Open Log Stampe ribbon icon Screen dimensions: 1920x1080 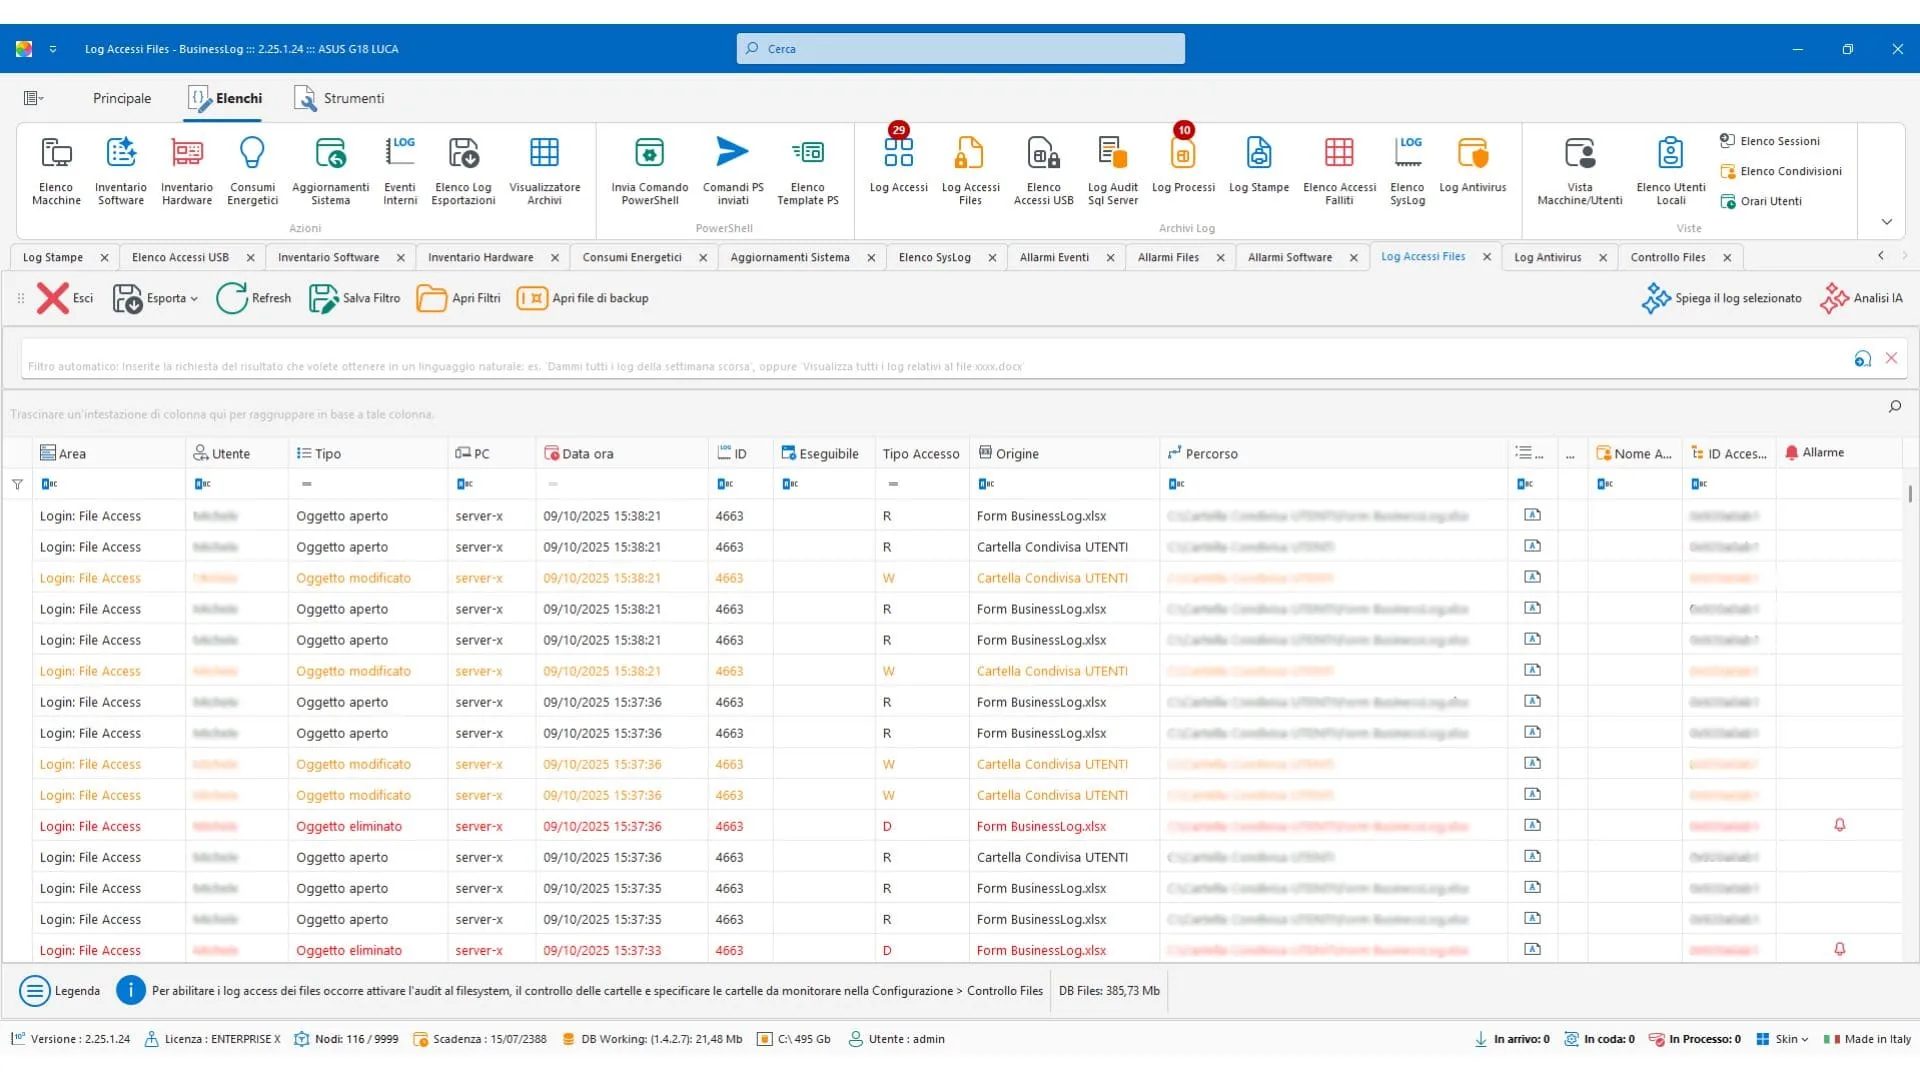[x=1259, y=165]
